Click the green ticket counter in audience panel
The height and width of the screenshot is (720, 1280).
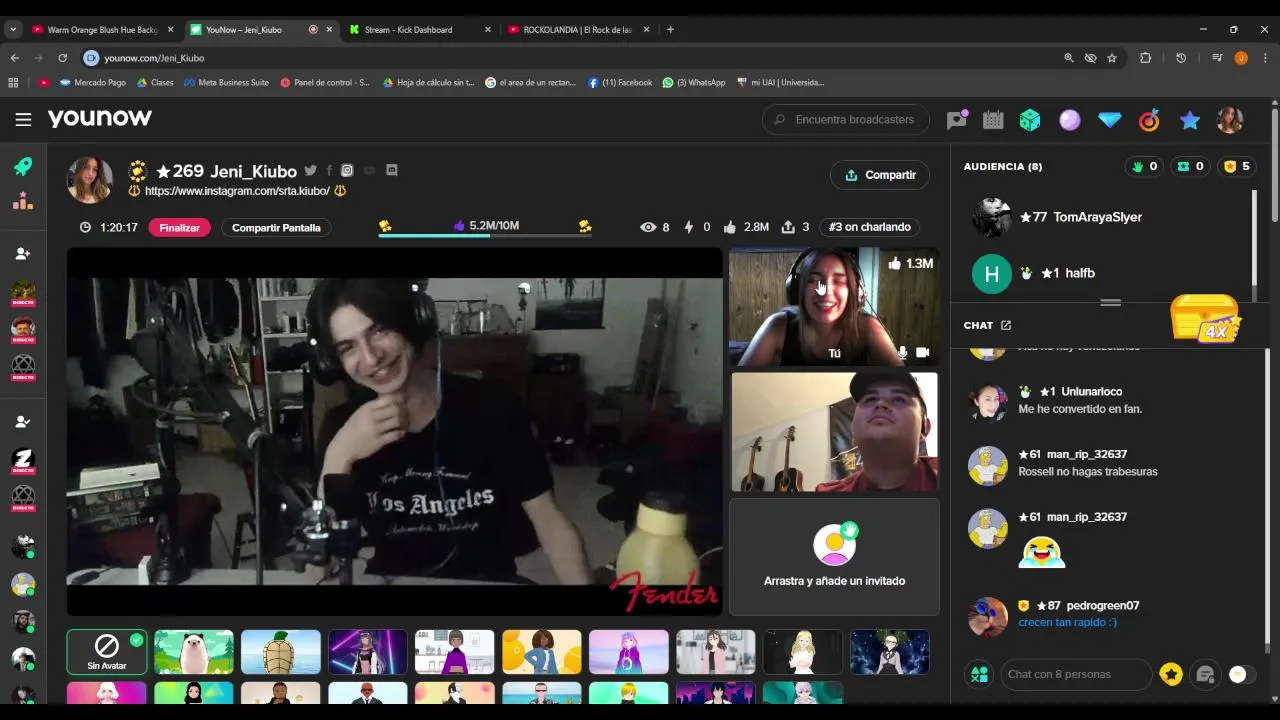coord(1190,167)
